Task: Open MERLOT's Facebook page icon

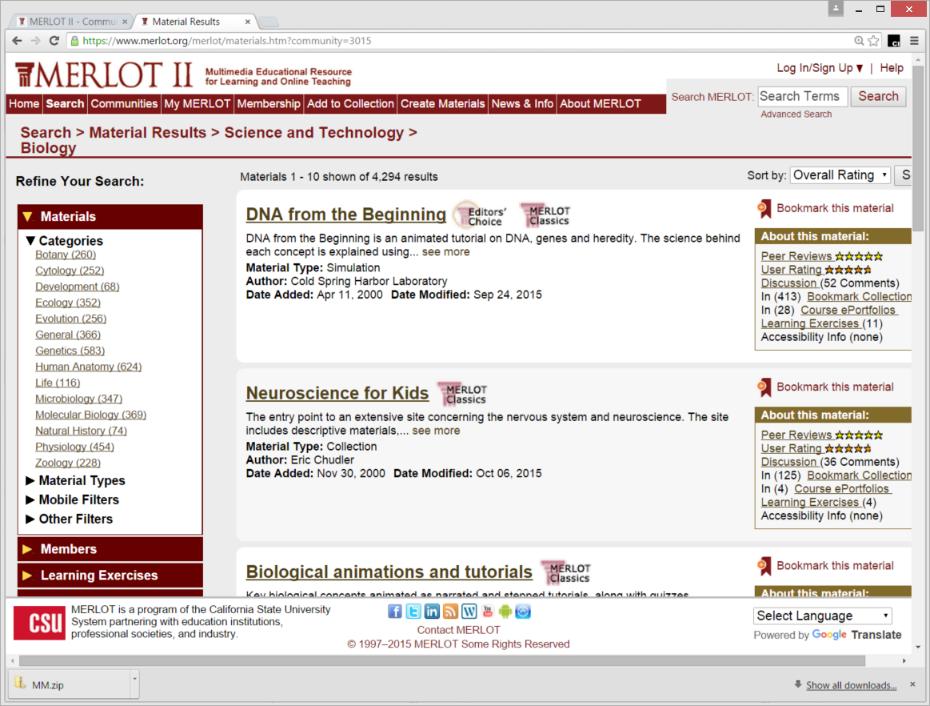Action: coord(394,611)
